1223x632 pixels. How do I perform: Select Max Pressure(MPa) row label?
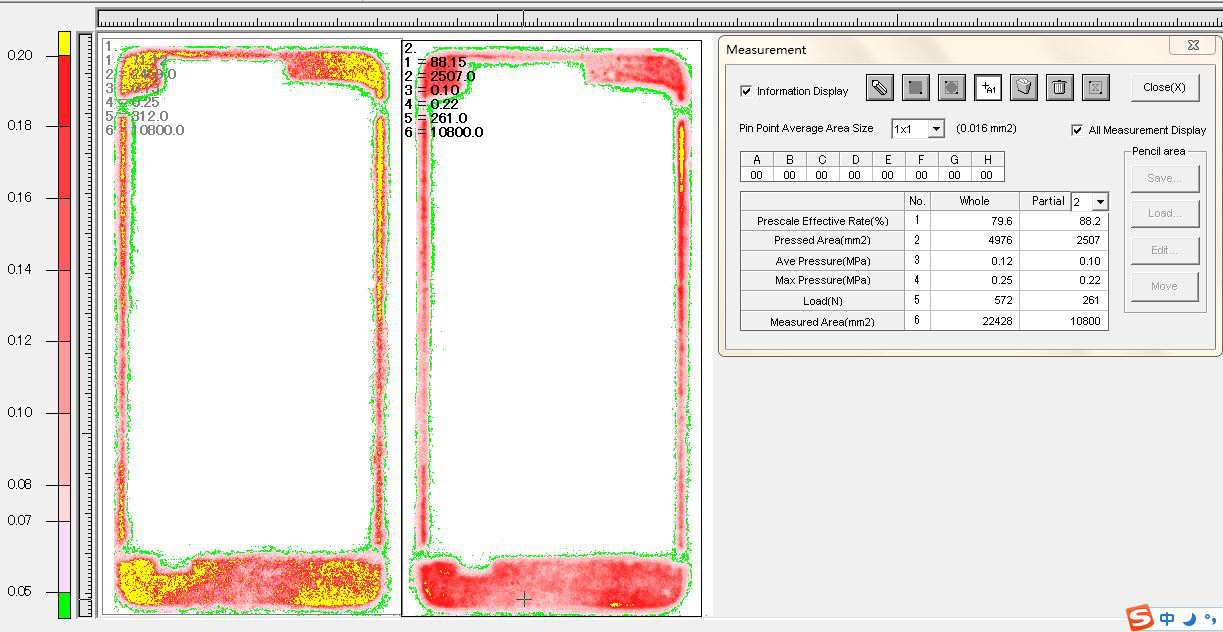822,280
